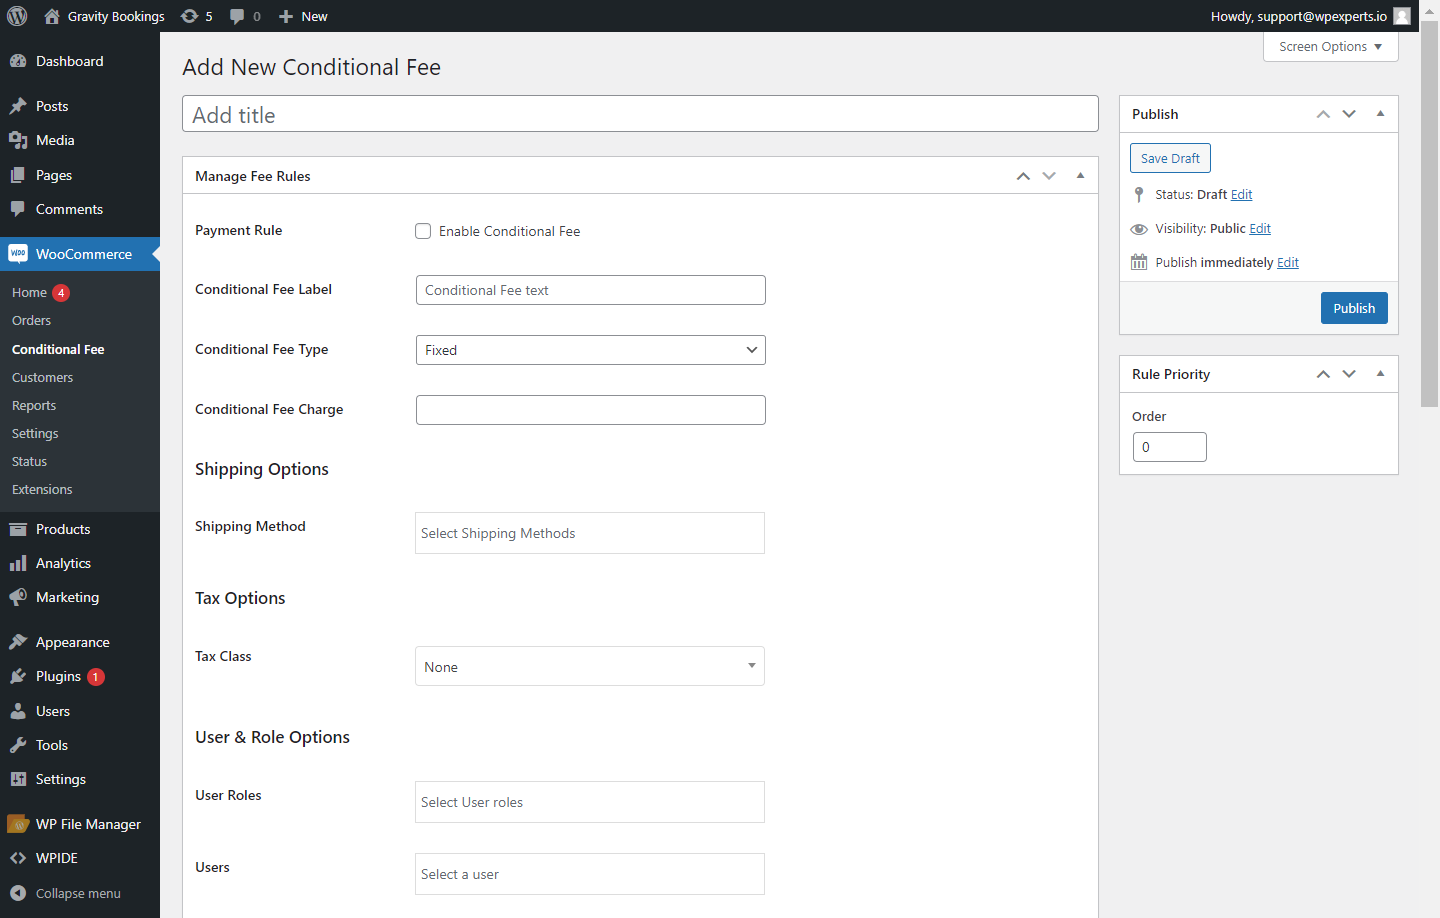Screen dimensions: 1440x918
Task: Move the Publish panel up
Action: [1323, 114]
